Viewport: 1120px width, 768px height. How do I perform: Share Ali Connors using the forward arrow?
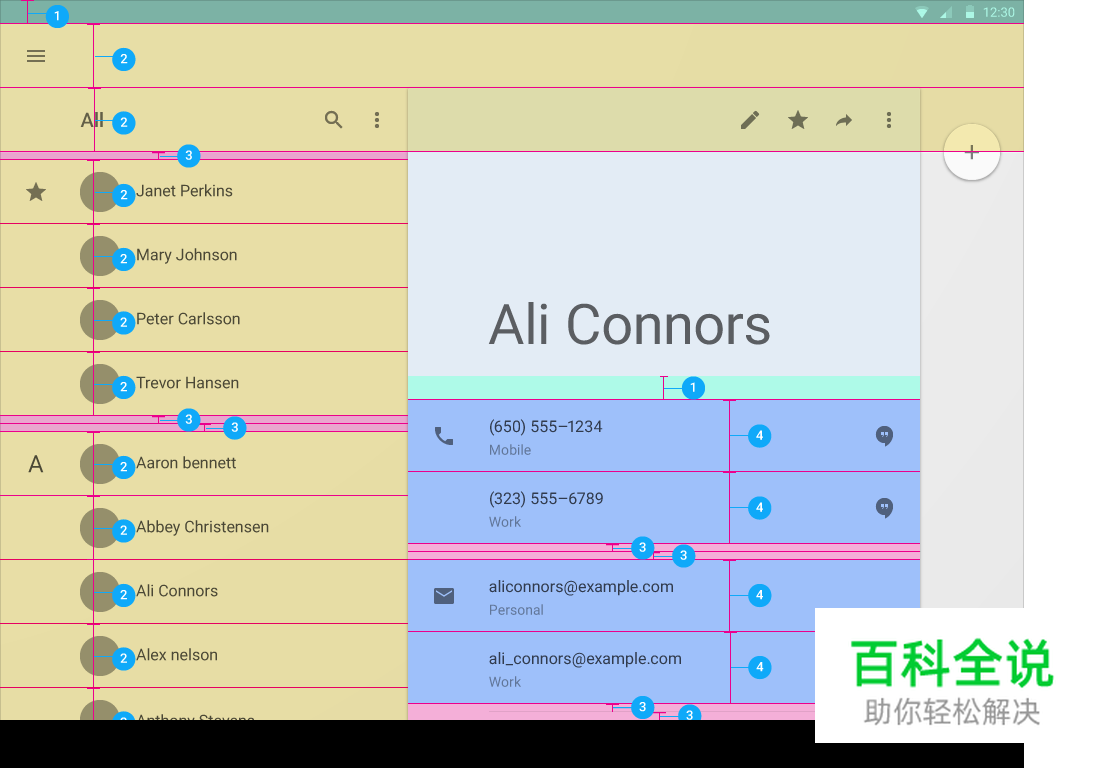[x=844, y=120]
